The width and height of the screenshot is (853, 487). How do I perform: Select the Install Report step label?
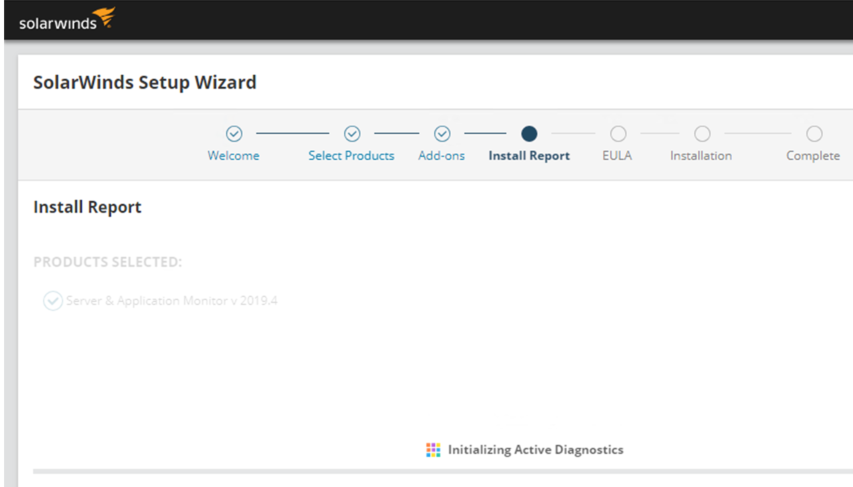click(529, 156)
